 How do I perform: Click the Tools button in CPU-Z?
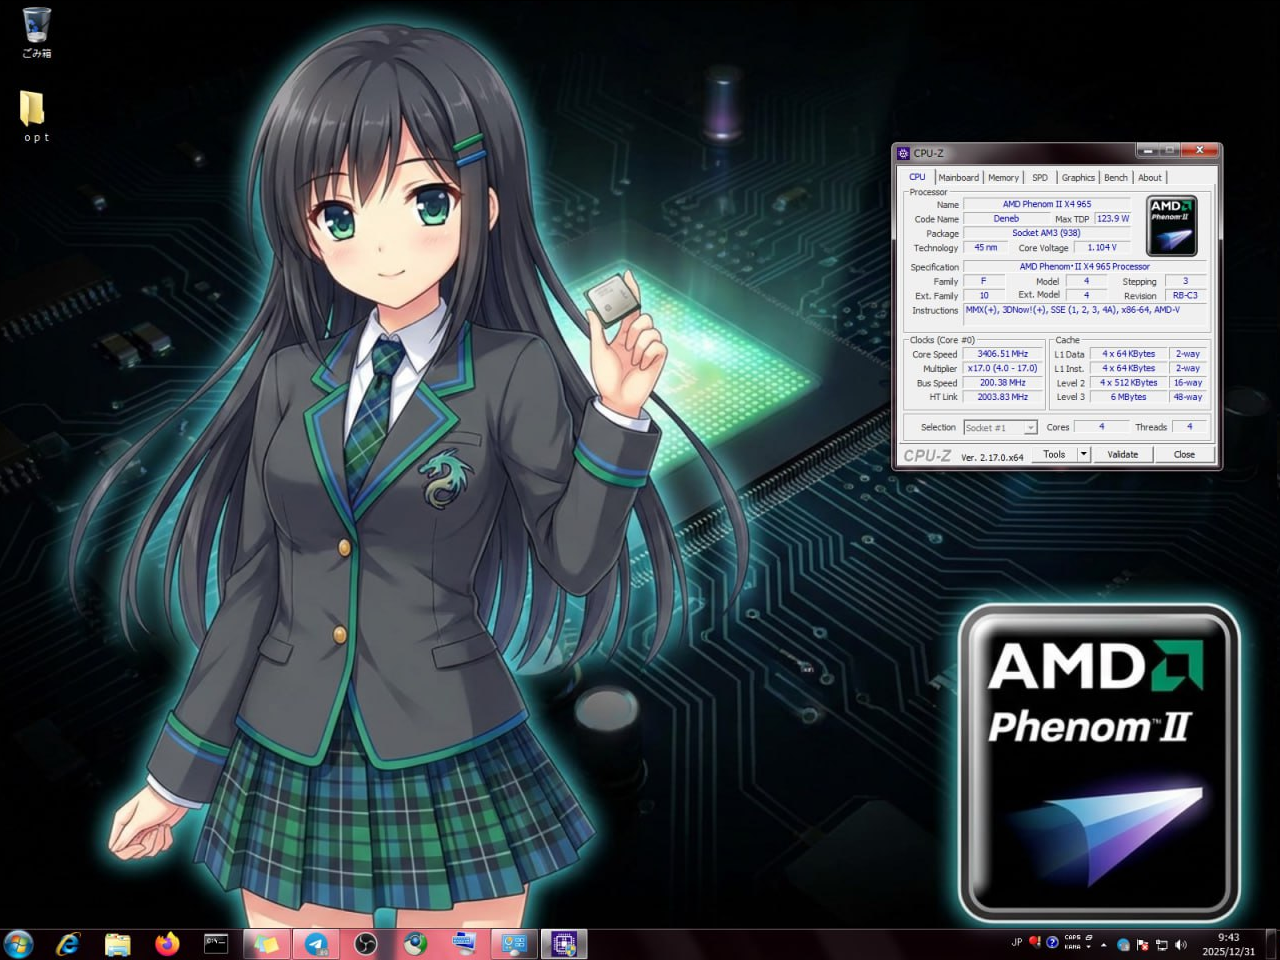click(1054, 454)
